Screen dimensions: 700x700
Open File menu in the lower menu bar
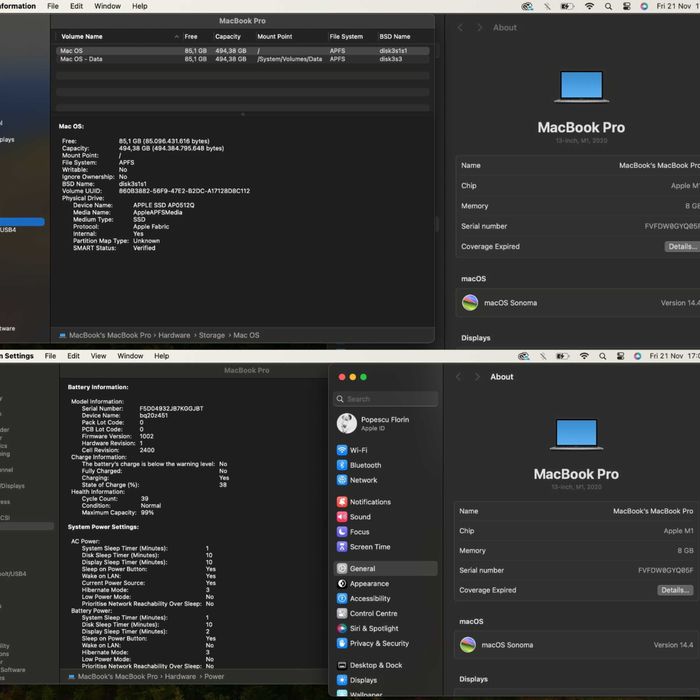tap(50, 356)
